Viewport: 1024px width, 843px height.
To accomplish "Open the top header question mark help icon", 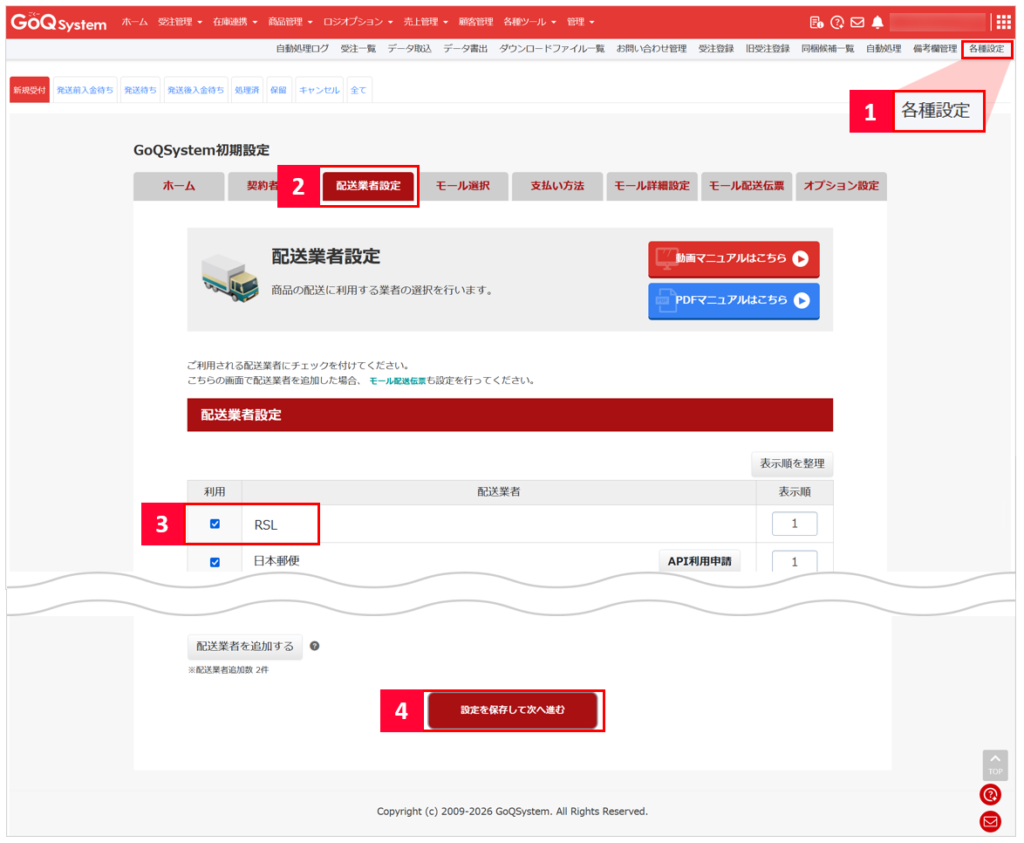I will pyautogui.click(x=837, y=22).
